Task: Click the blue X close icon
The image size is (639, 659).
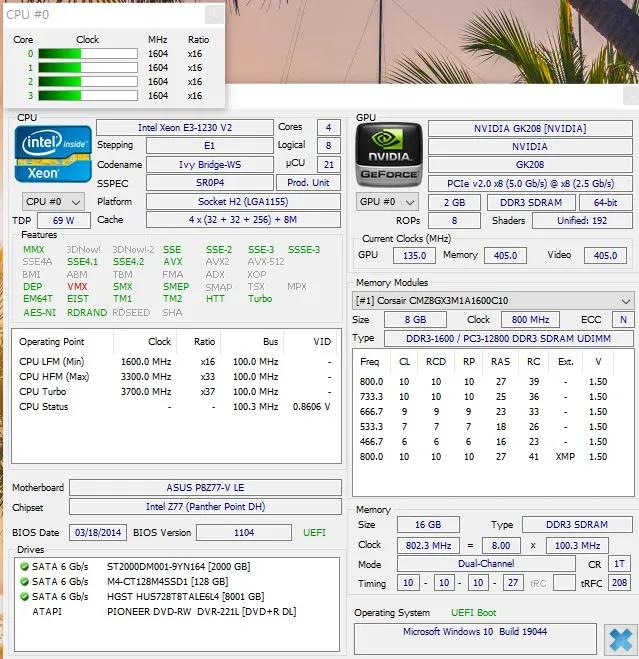Action: [620, 641]
